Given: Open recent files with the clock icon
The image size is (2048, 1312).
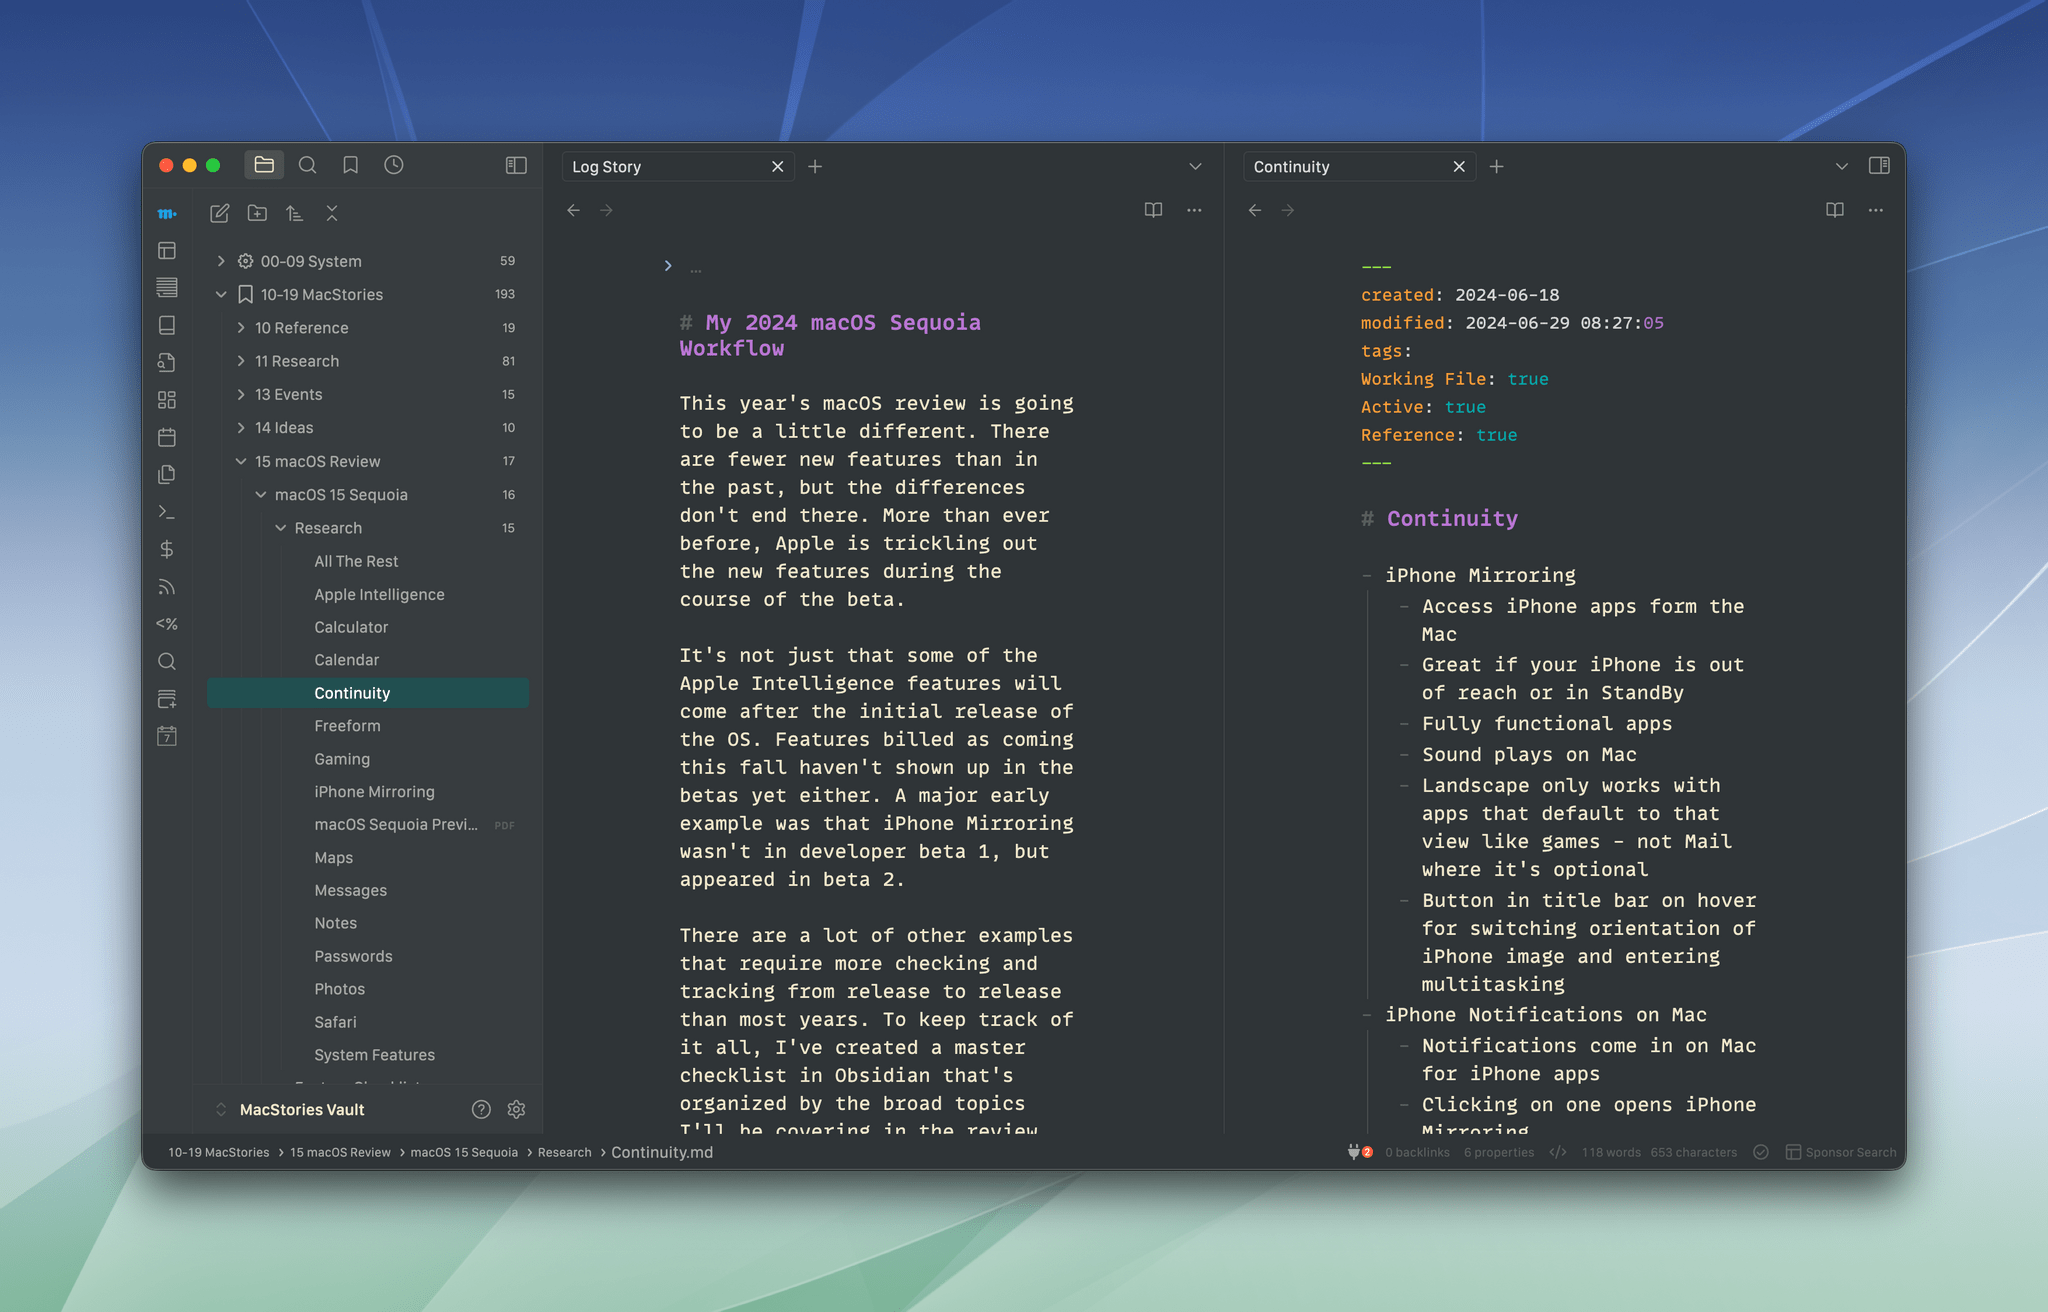Looking at the screenshot, I should (x=393, y=165).
